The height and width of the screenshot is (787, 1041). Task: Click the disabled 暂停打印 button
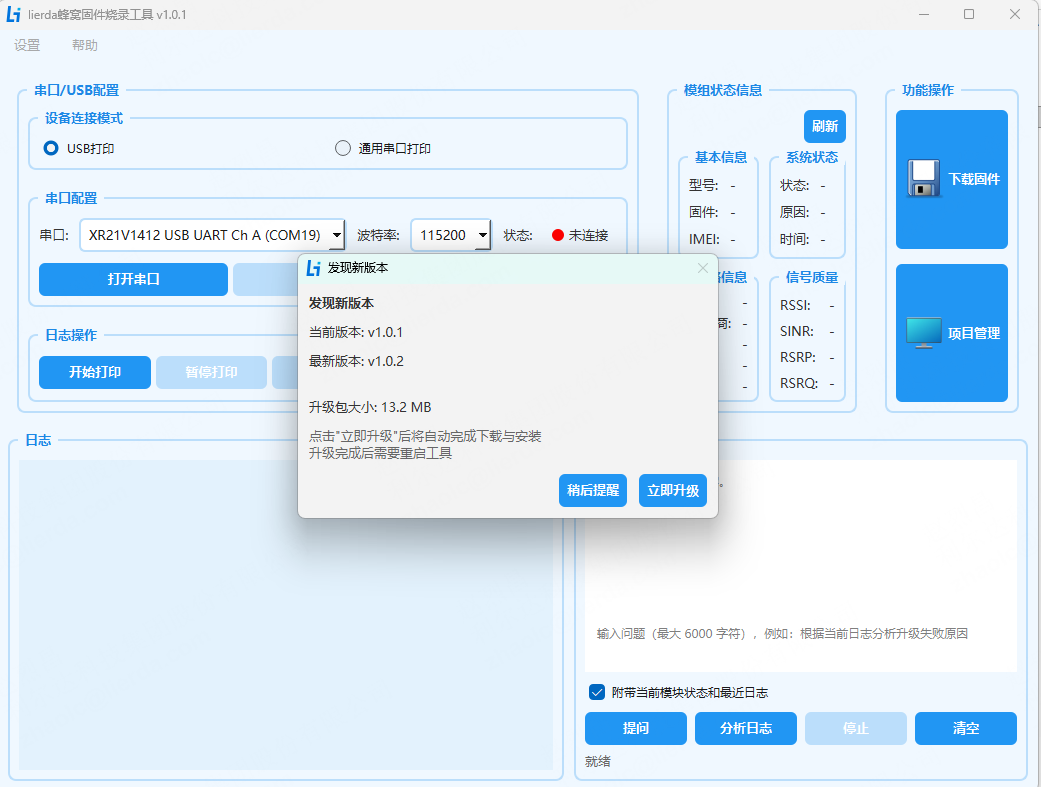pos(211,373)
